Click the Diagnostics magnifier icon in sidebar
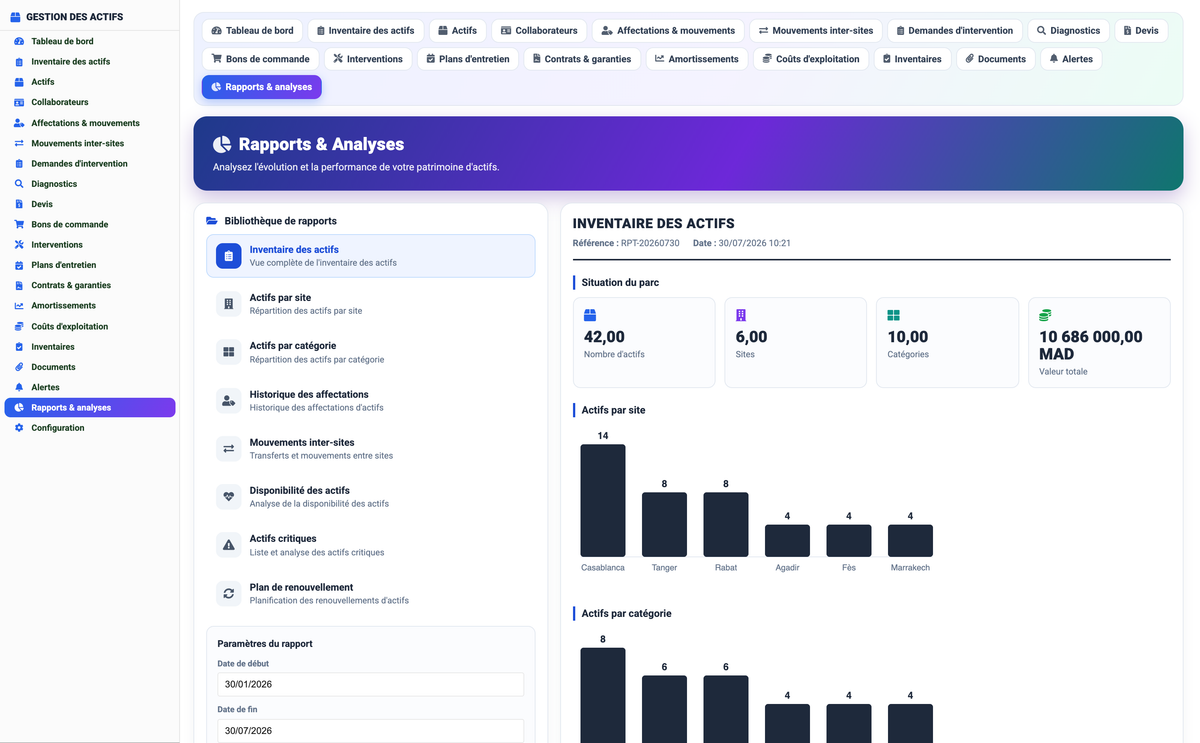 tap(19, 184)
